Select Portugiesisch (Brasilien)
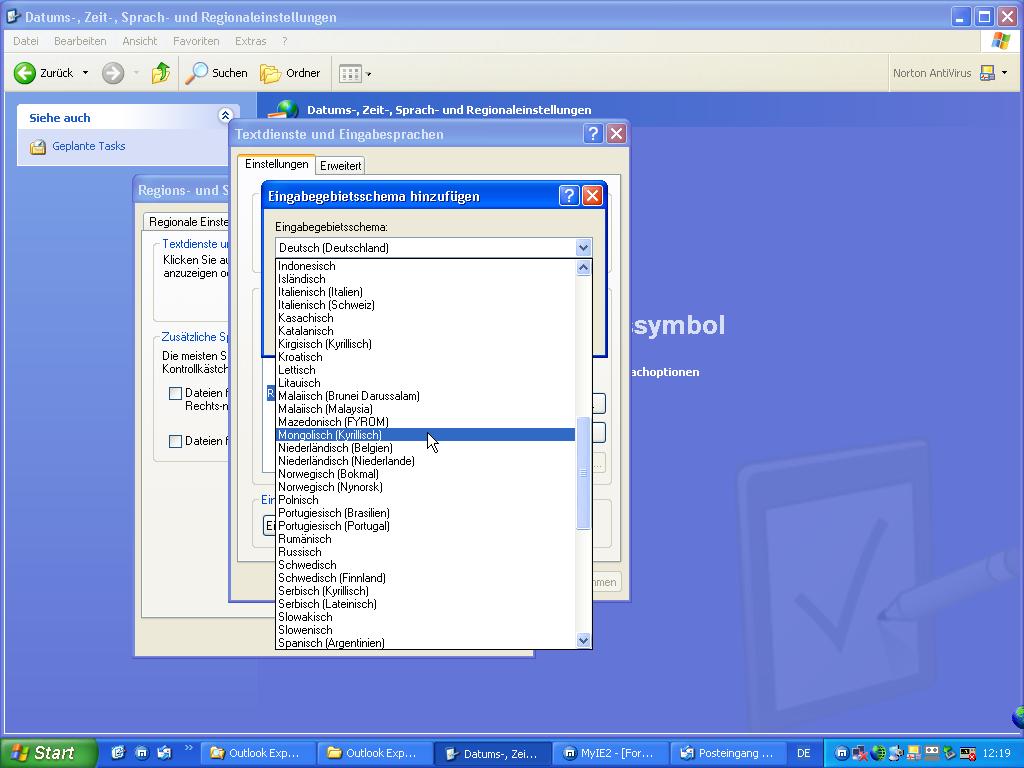This screenshot has height=768, width=1024. click(425, 513)
